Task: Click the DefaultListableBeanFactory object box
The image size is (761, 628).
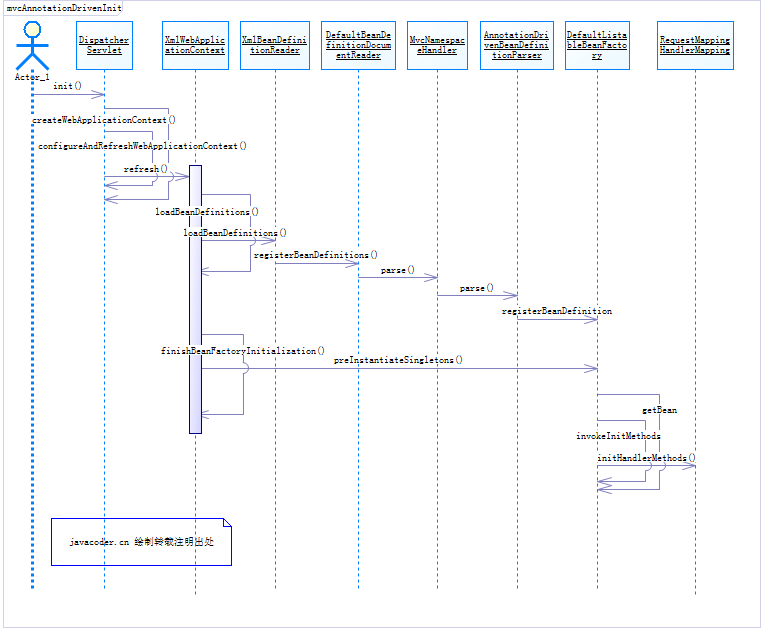Action: tap(597, 45)
